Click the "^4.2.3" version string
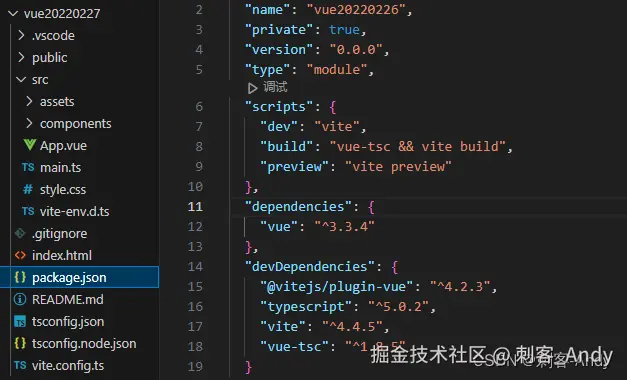Viewport: 627px width, 380px height. [x=460, y=286]
